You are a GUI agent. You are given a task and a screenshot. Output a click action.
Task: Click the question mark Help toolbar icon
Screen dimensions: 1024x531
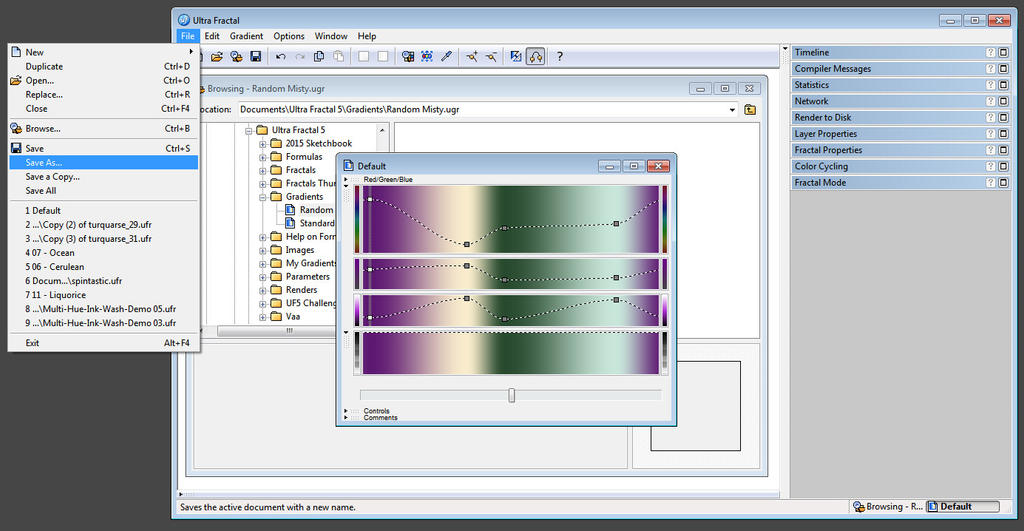pos(559,57)
